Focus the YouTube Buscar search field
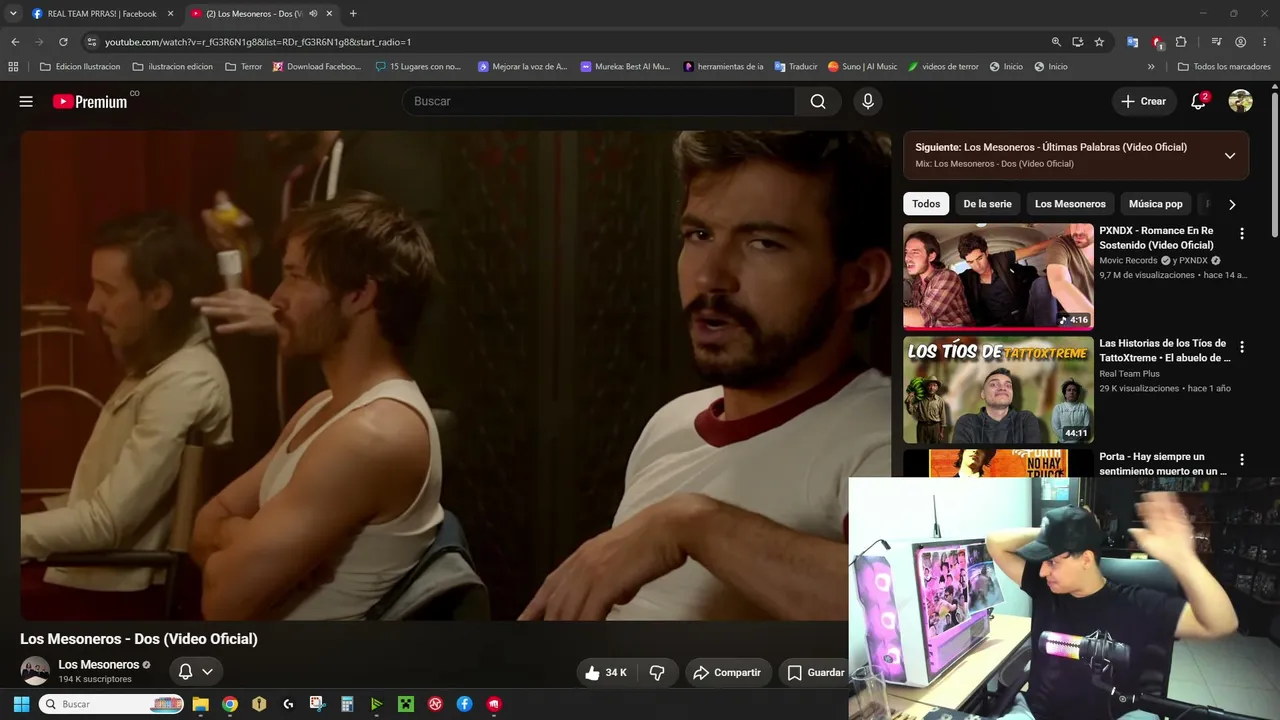 pyautogui.click(x=599, y=101)
